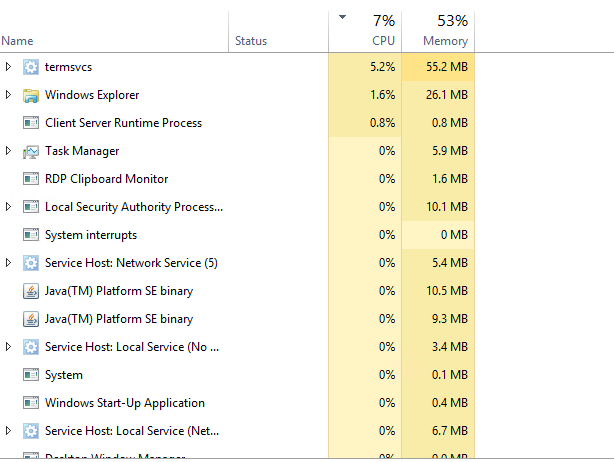Sort by the Memory column header
Screen dimensions: 614x462
tap(445, 41)
